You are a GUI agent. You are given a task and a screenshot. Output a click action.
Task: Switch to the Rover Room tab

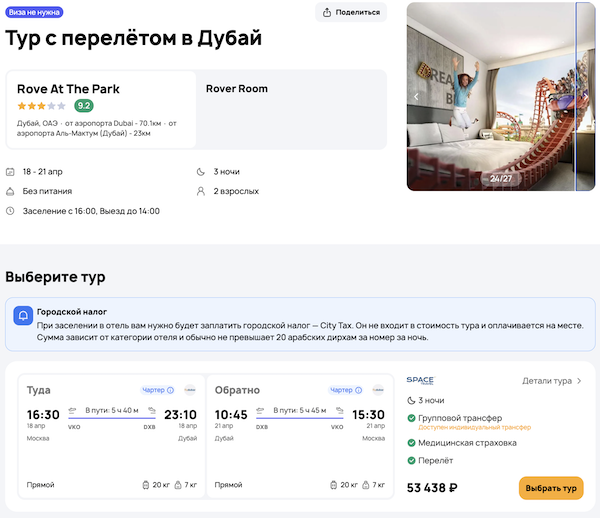click(x=237, y=89)
